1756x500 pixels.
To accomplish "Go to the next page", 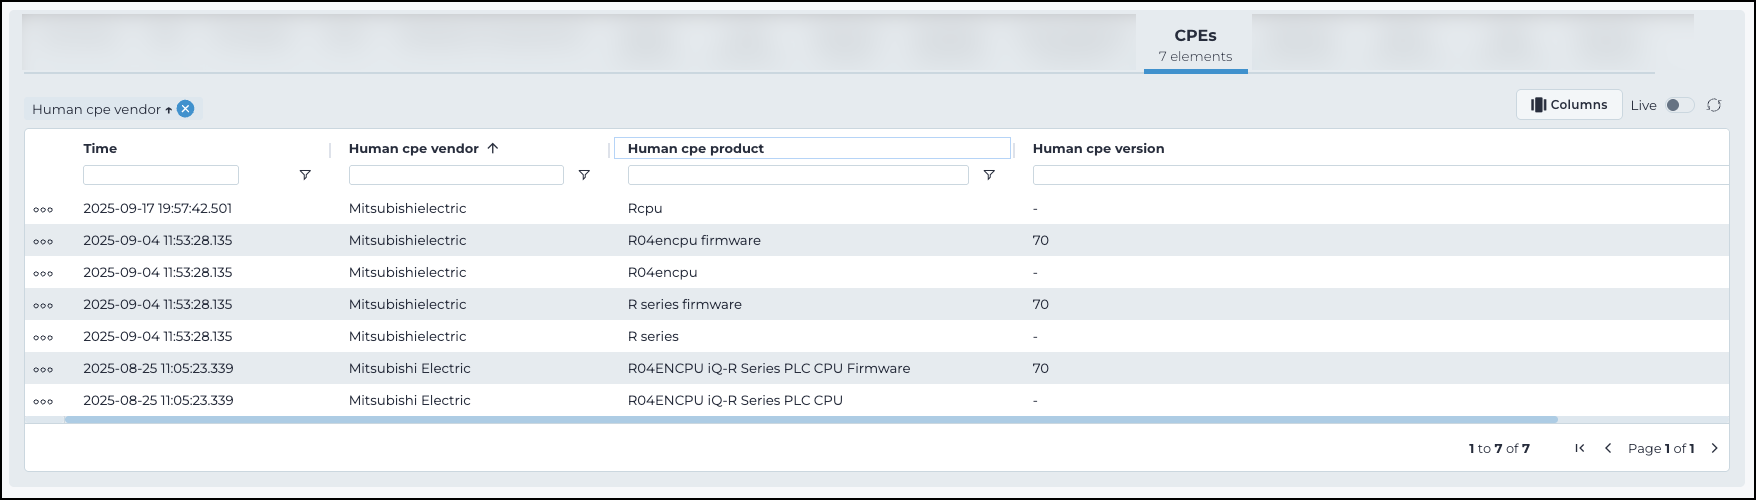I will (x=1714, y=448).
